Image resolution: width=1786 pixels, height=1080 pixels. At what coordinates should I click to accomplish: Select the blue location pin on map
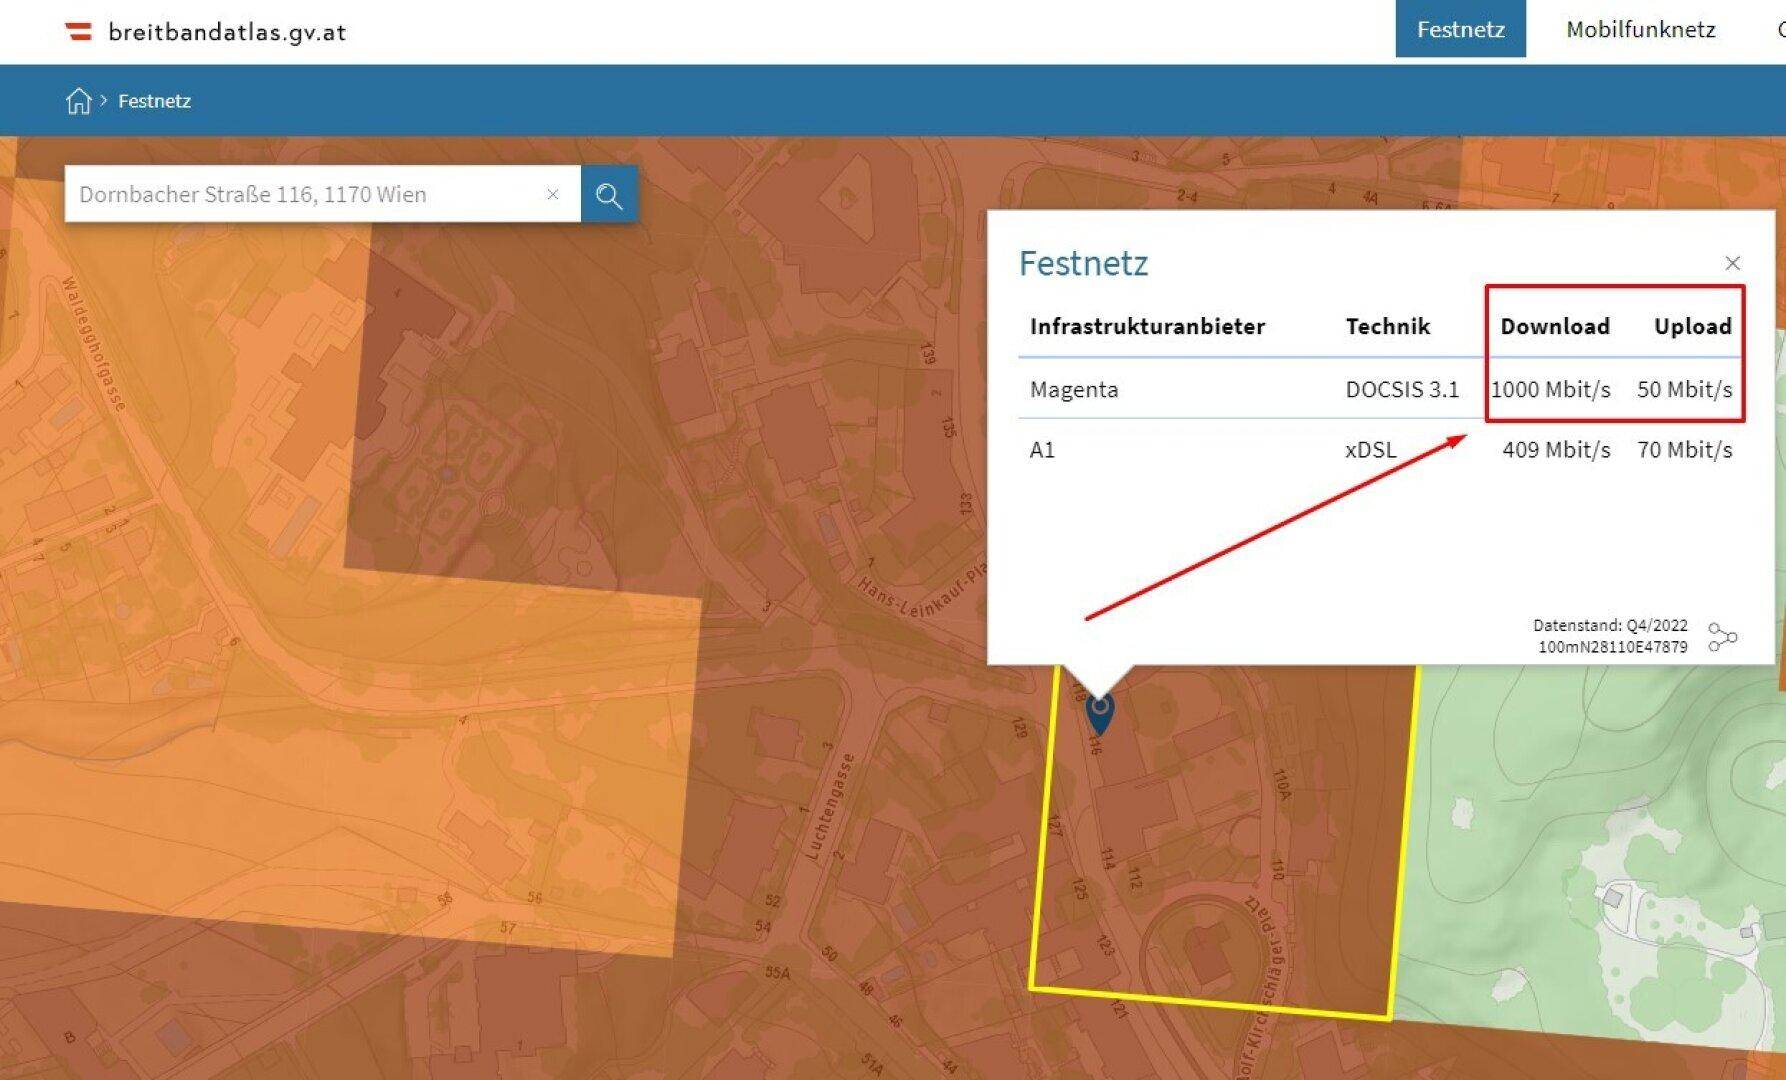(1099, 710)
